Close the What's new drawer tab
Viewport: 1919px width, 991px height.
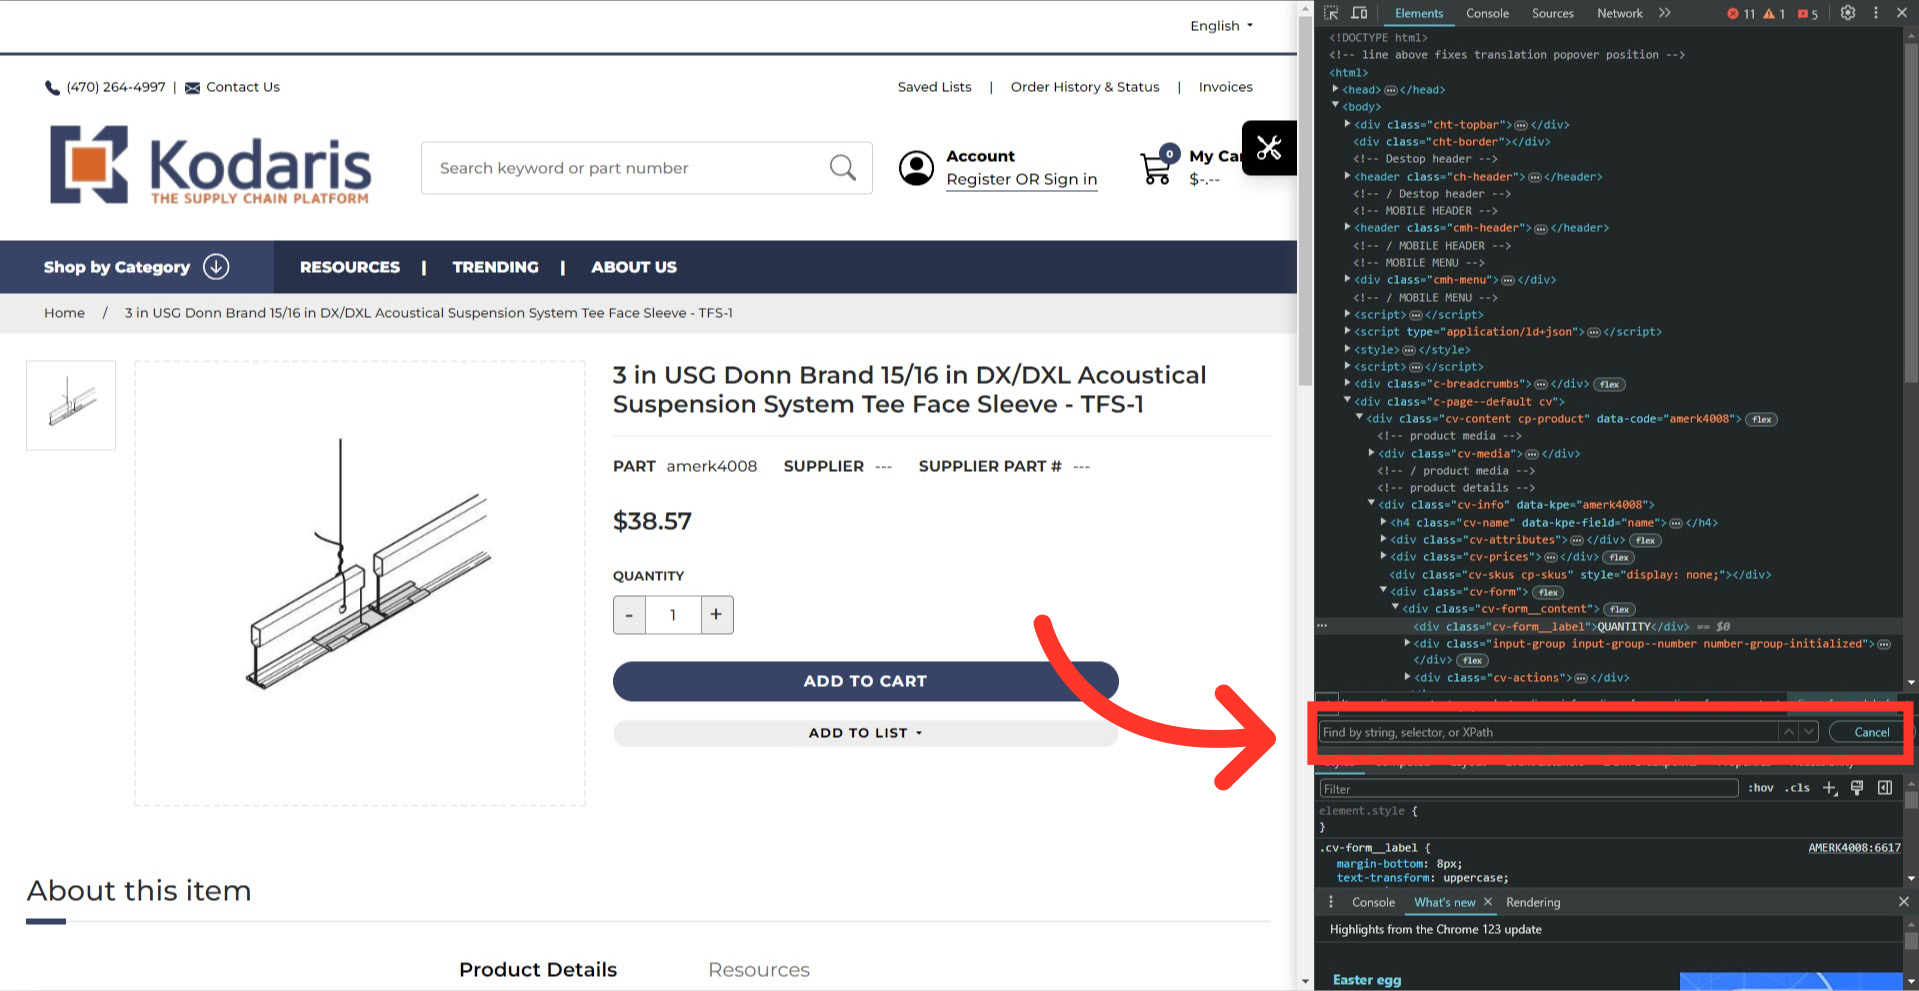point(1488,902)
